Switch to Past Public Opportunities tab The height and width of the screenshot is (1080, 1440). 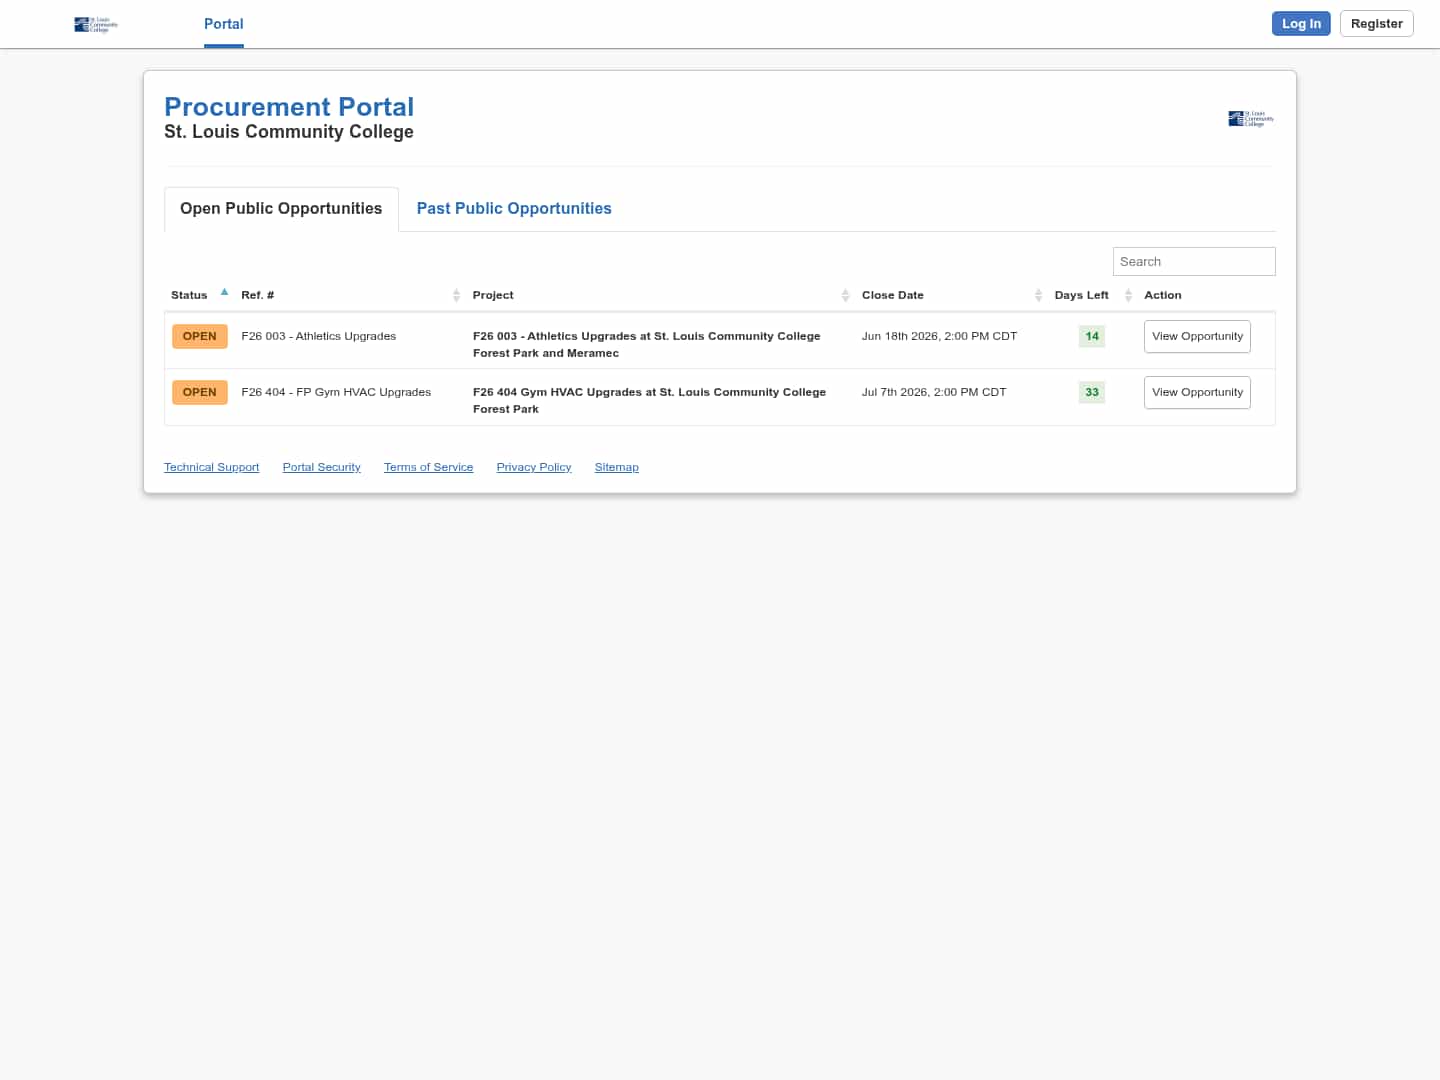[514, 209]
